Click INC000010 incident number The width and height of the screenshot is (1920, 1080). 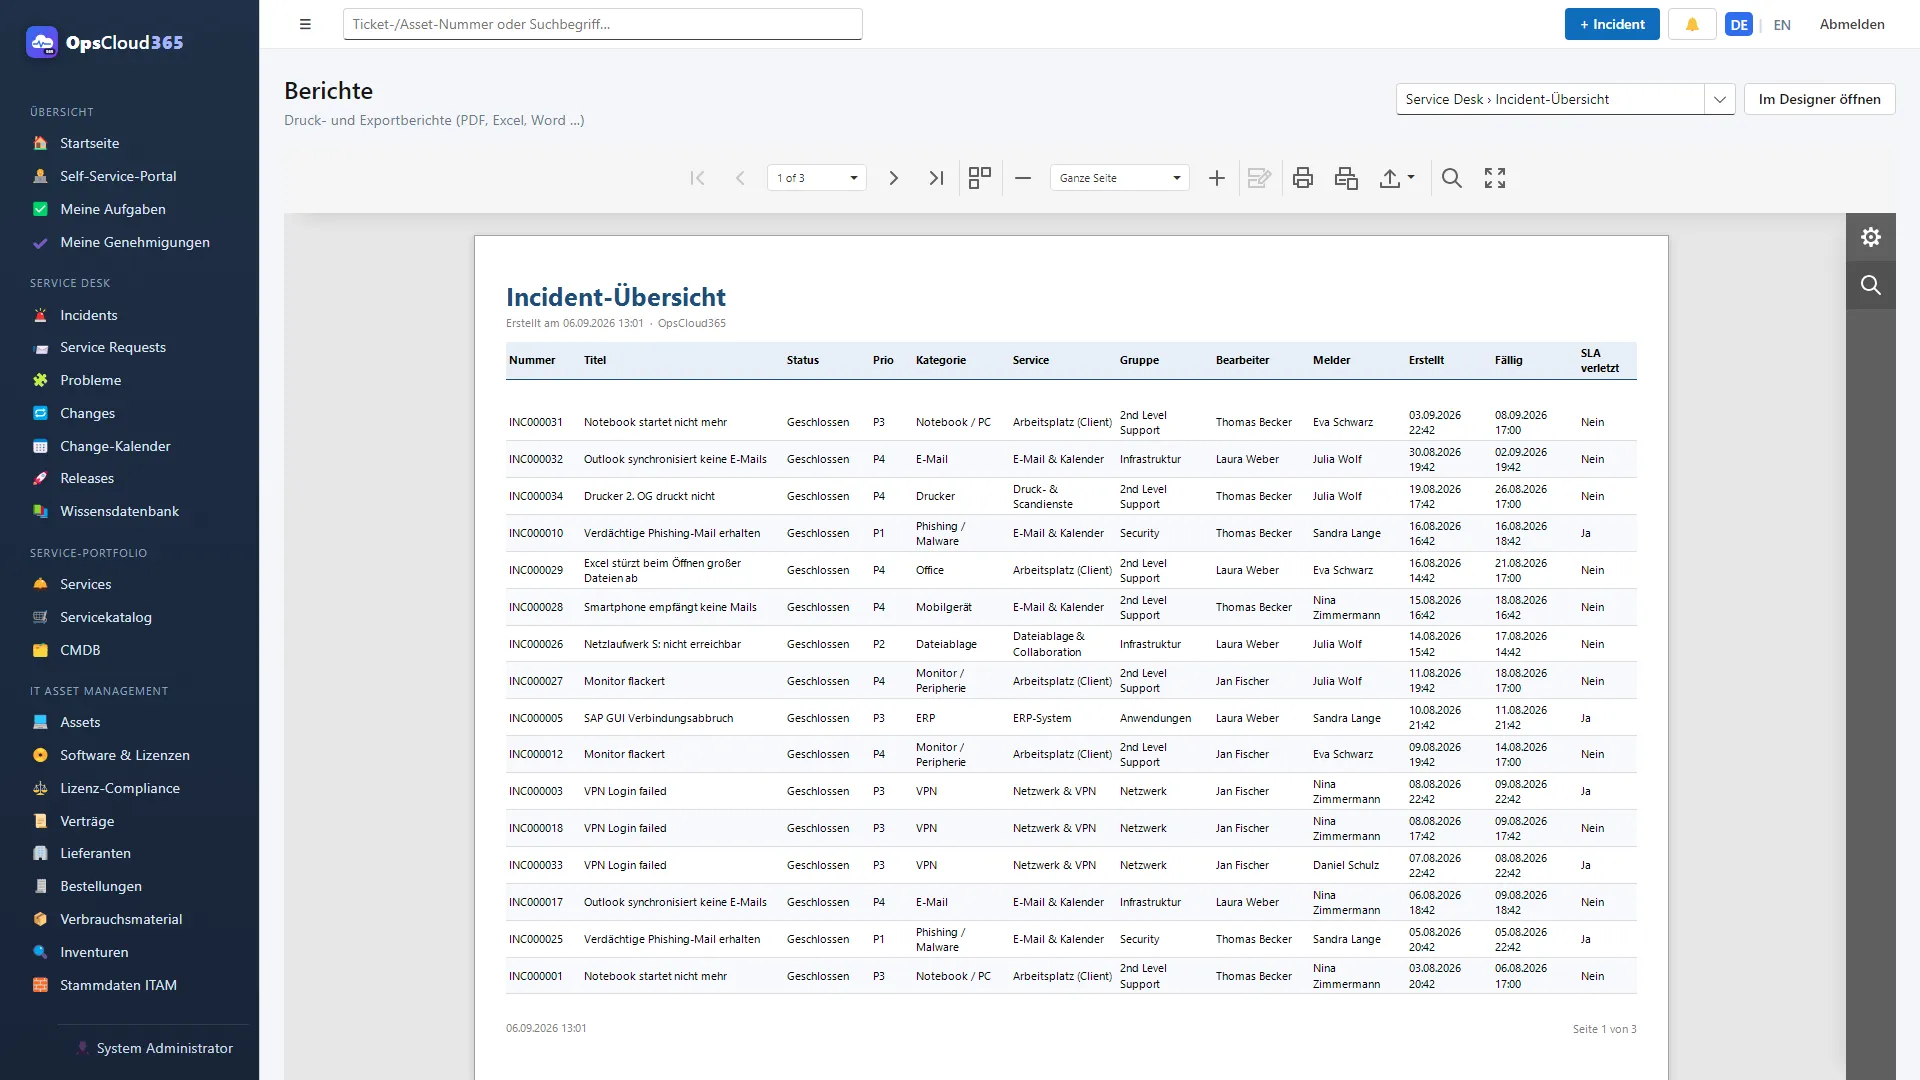coord(535,533)
